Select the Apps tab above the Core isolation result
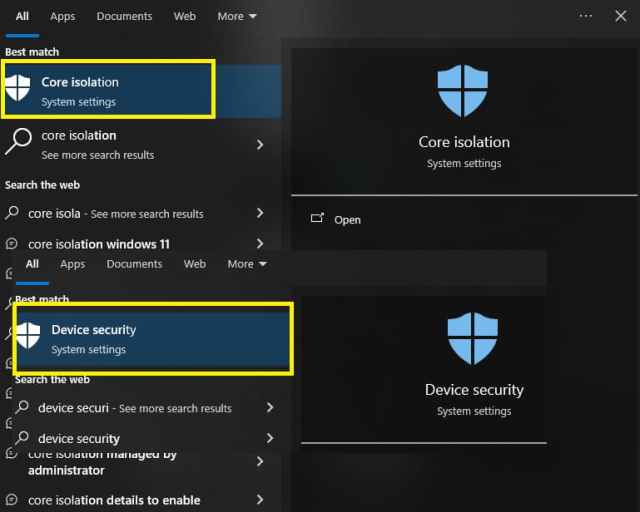 62,16
